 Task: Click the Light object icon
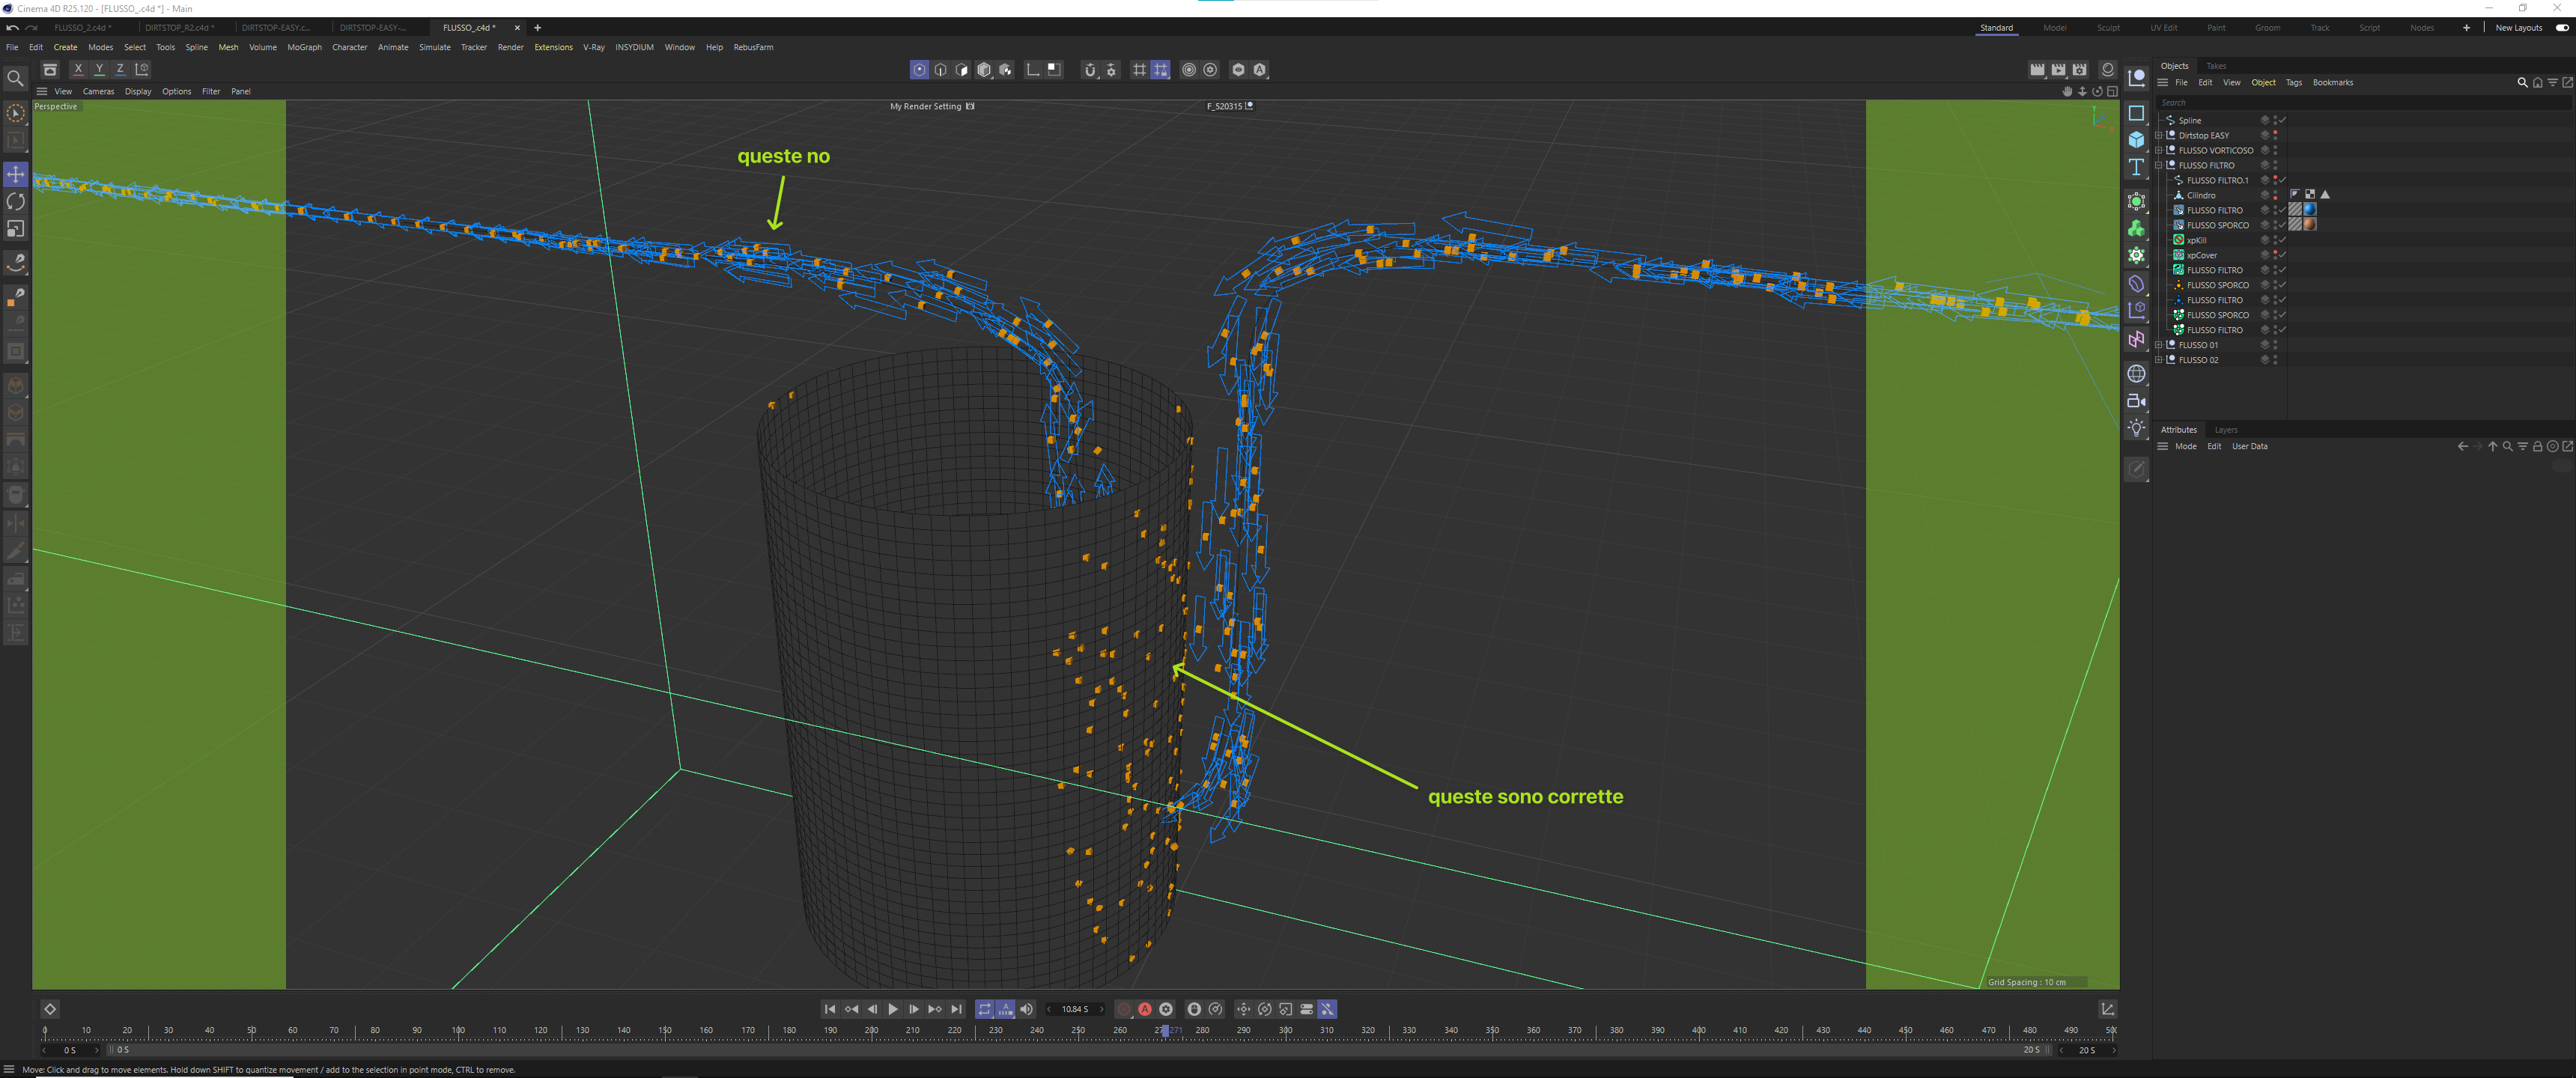point(2136,428)
